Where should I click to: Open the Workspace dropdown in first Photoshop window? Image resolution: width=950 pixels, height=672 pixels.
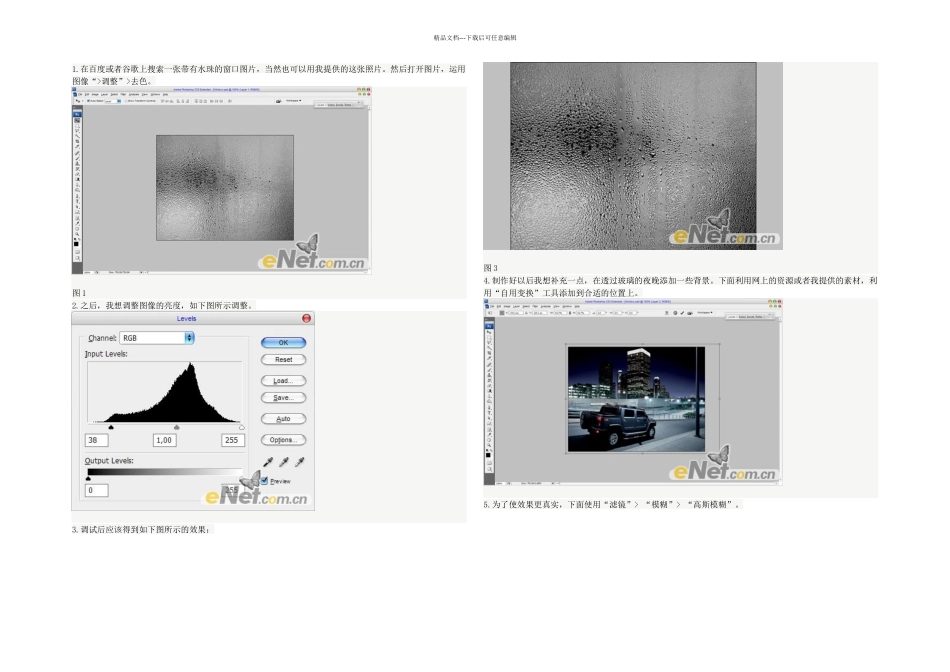tap(294, 101)
